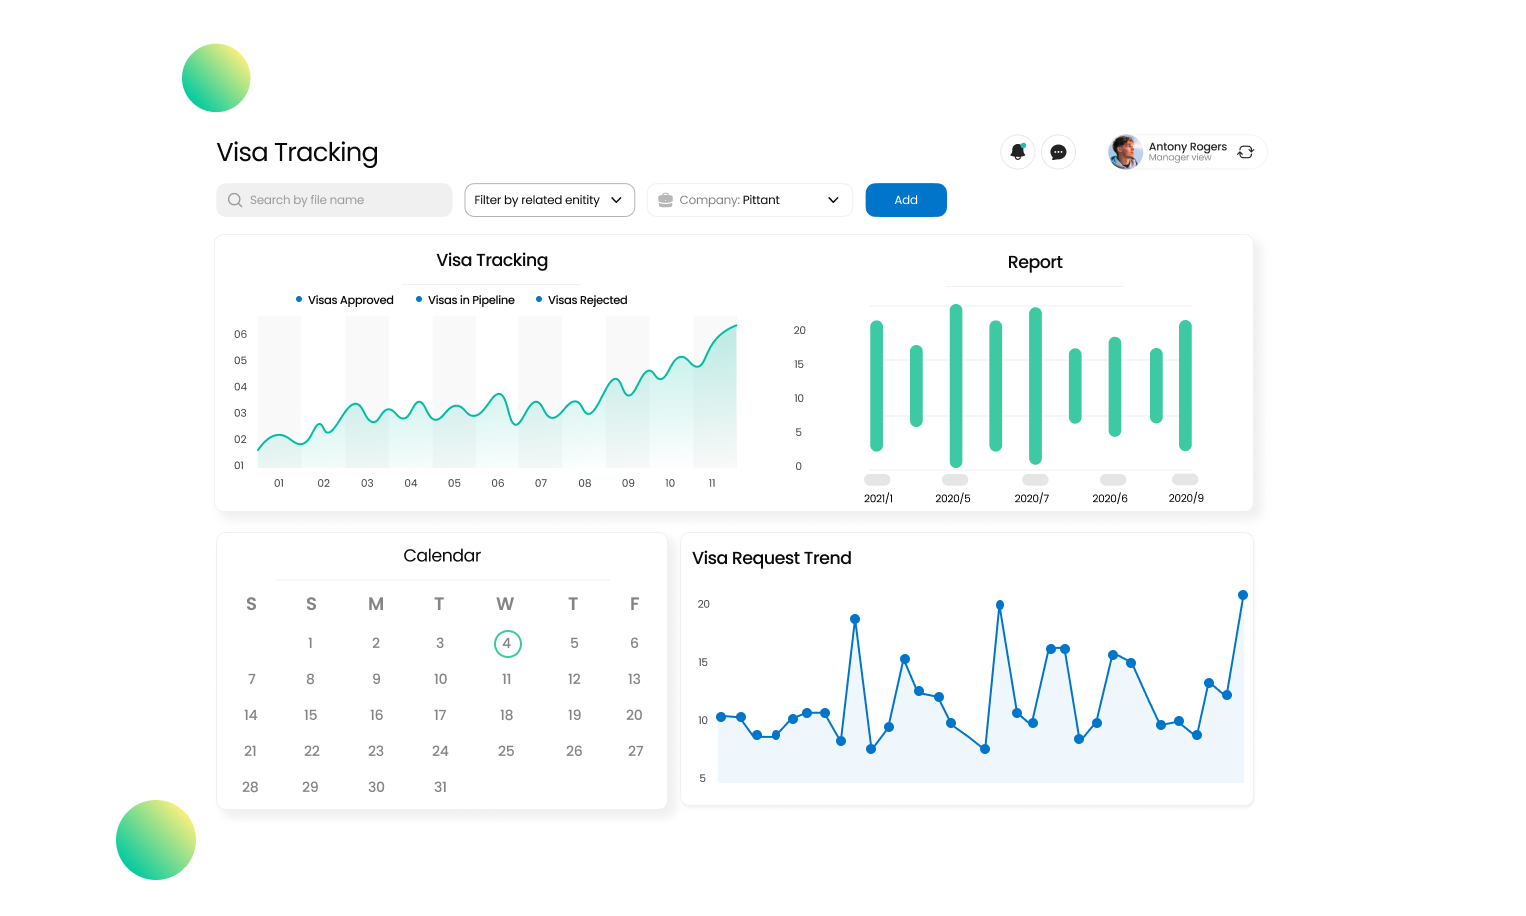Screen dimensions: 1526x916
Task: Click the tallest green bar above 2020/5
Action: [956, 386]
